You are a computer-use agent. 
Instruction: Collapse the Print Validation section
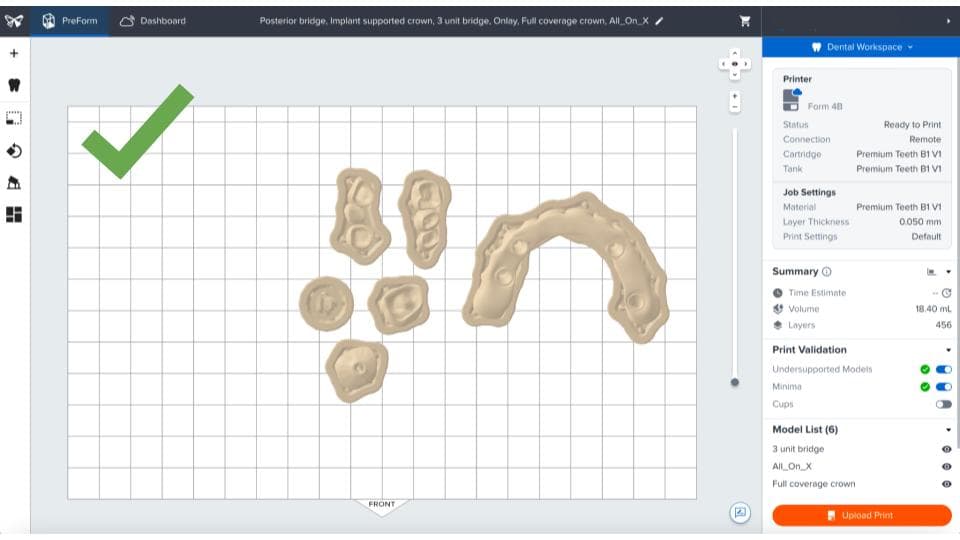tap(948, 350)
